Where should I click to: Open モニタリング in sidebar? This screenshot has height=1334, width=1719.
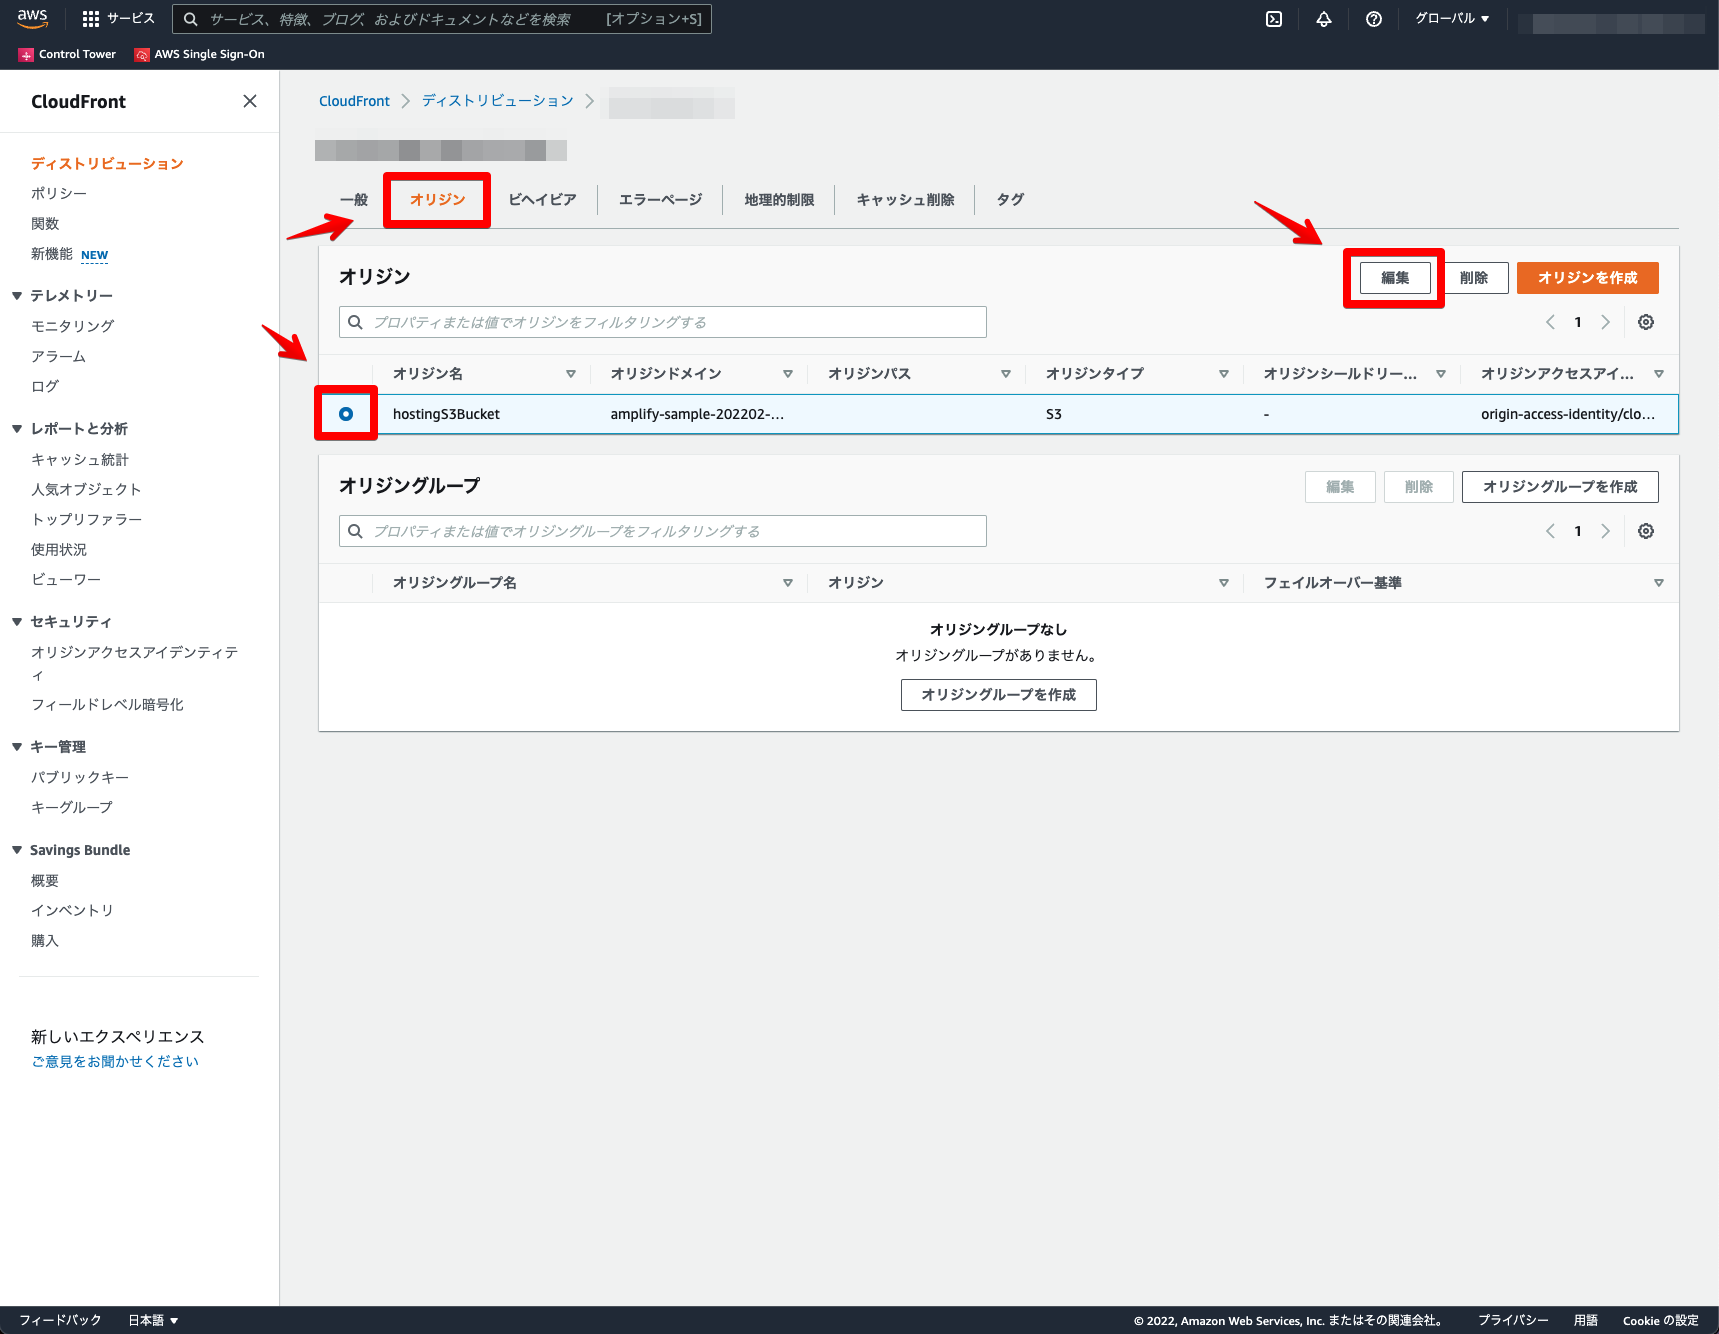(72, 326)
